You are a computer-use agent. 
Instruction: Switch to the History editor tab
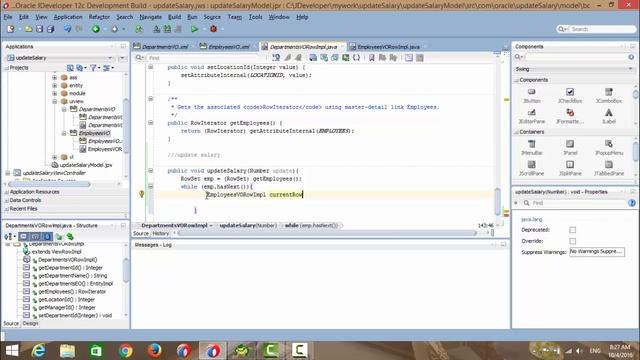click(161, 233)
